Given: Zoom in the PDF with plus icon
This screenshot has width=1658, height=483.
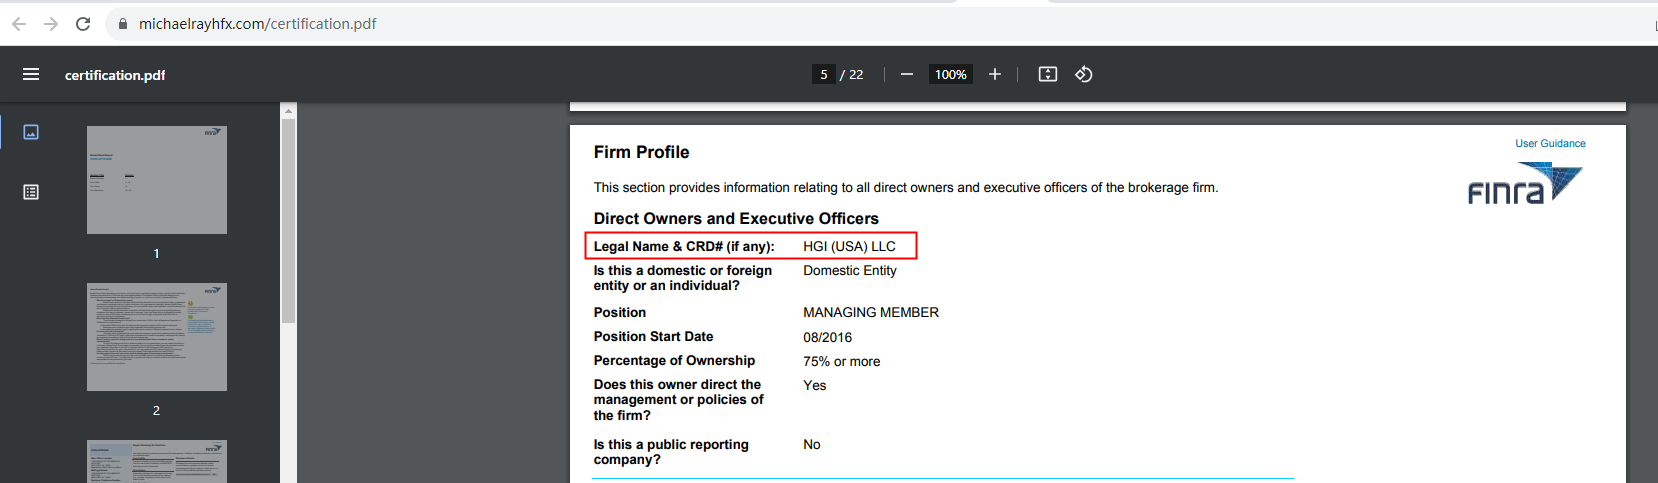Looking at the screenshot, I should pos(995,75).
